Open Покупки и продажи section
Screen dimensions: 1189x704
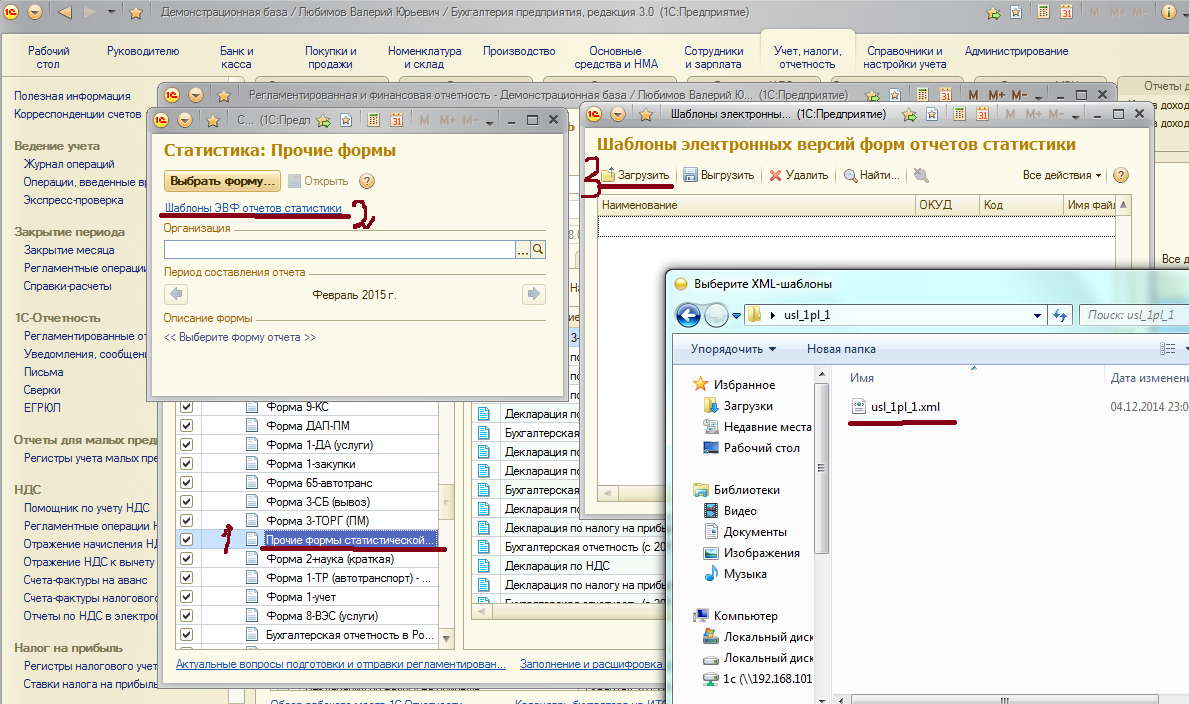point(331,58)
